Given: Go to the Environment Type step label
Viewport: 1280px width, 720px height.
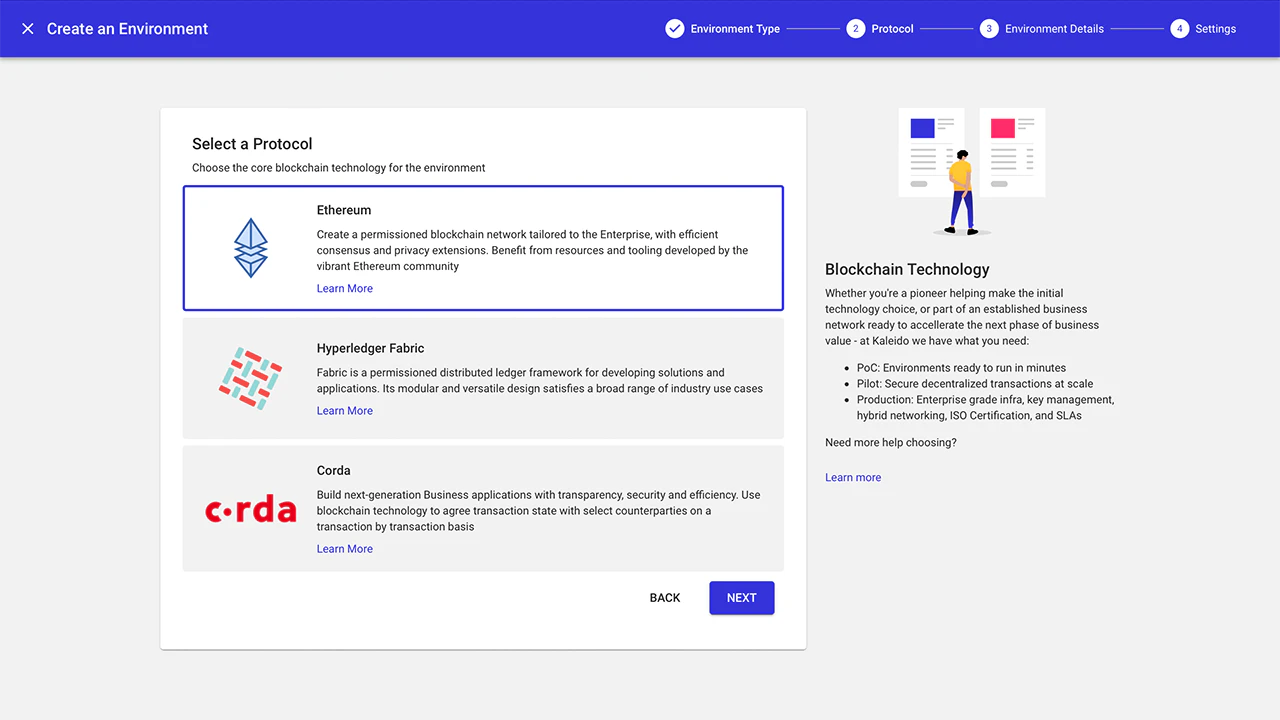Looking at the screenshot, I should pos(735,29).
